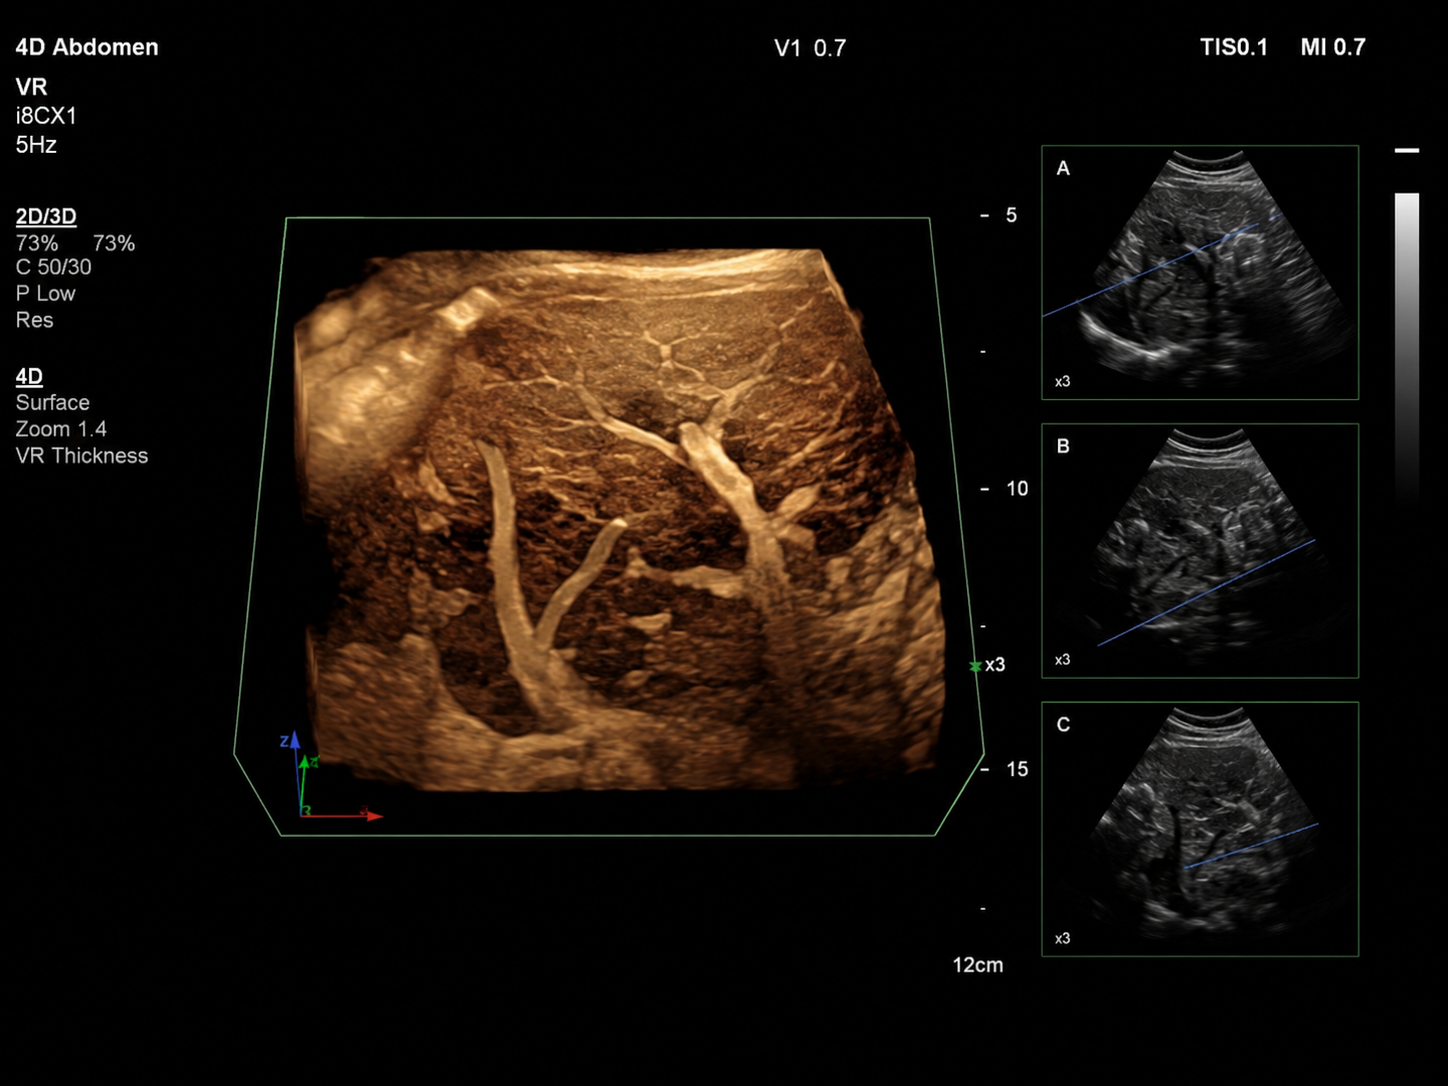1448x1086 pixels.
Task: Open the 4D settings heading
Action: tap(29, 376)
